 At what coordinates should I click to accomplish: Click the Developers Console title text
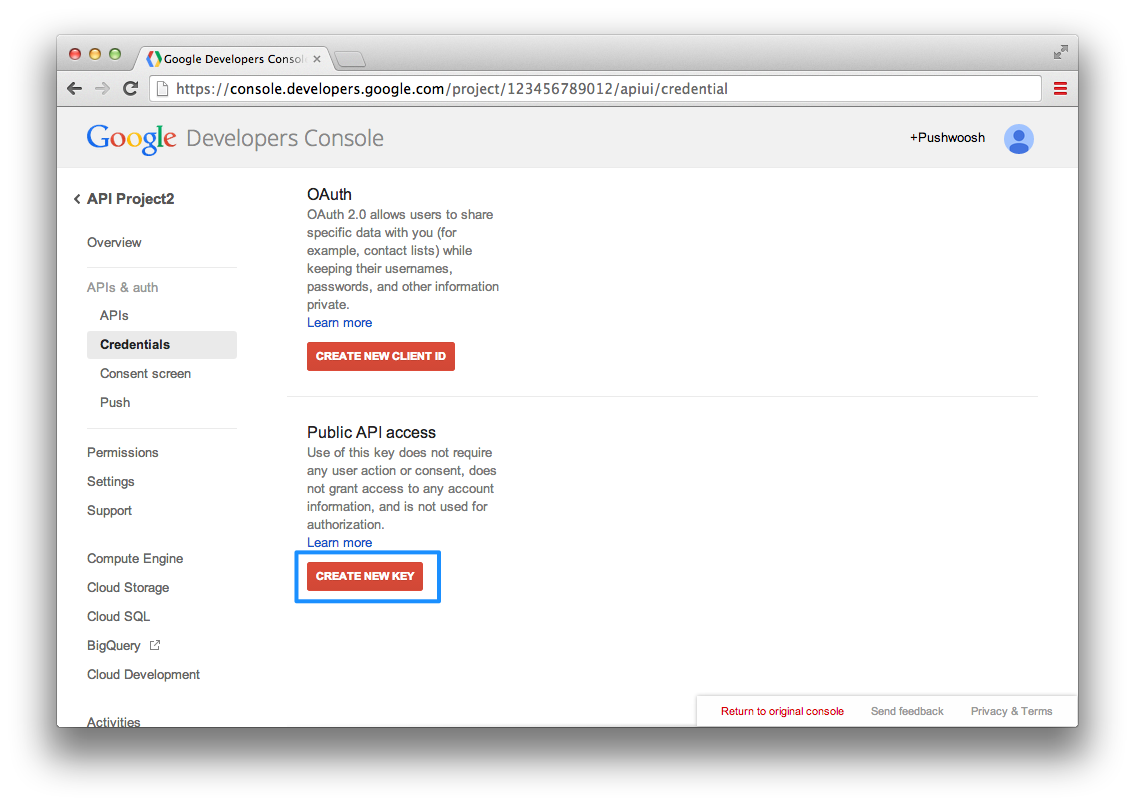(x=285, y=138)
